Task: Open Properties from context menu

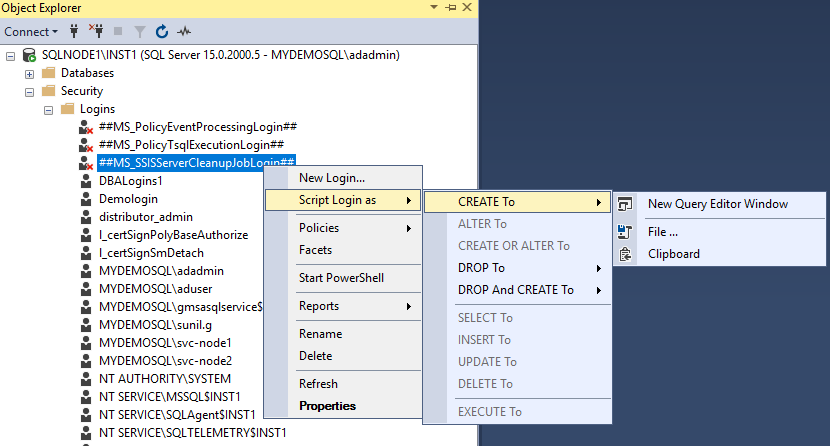Action: click(343, 406)
